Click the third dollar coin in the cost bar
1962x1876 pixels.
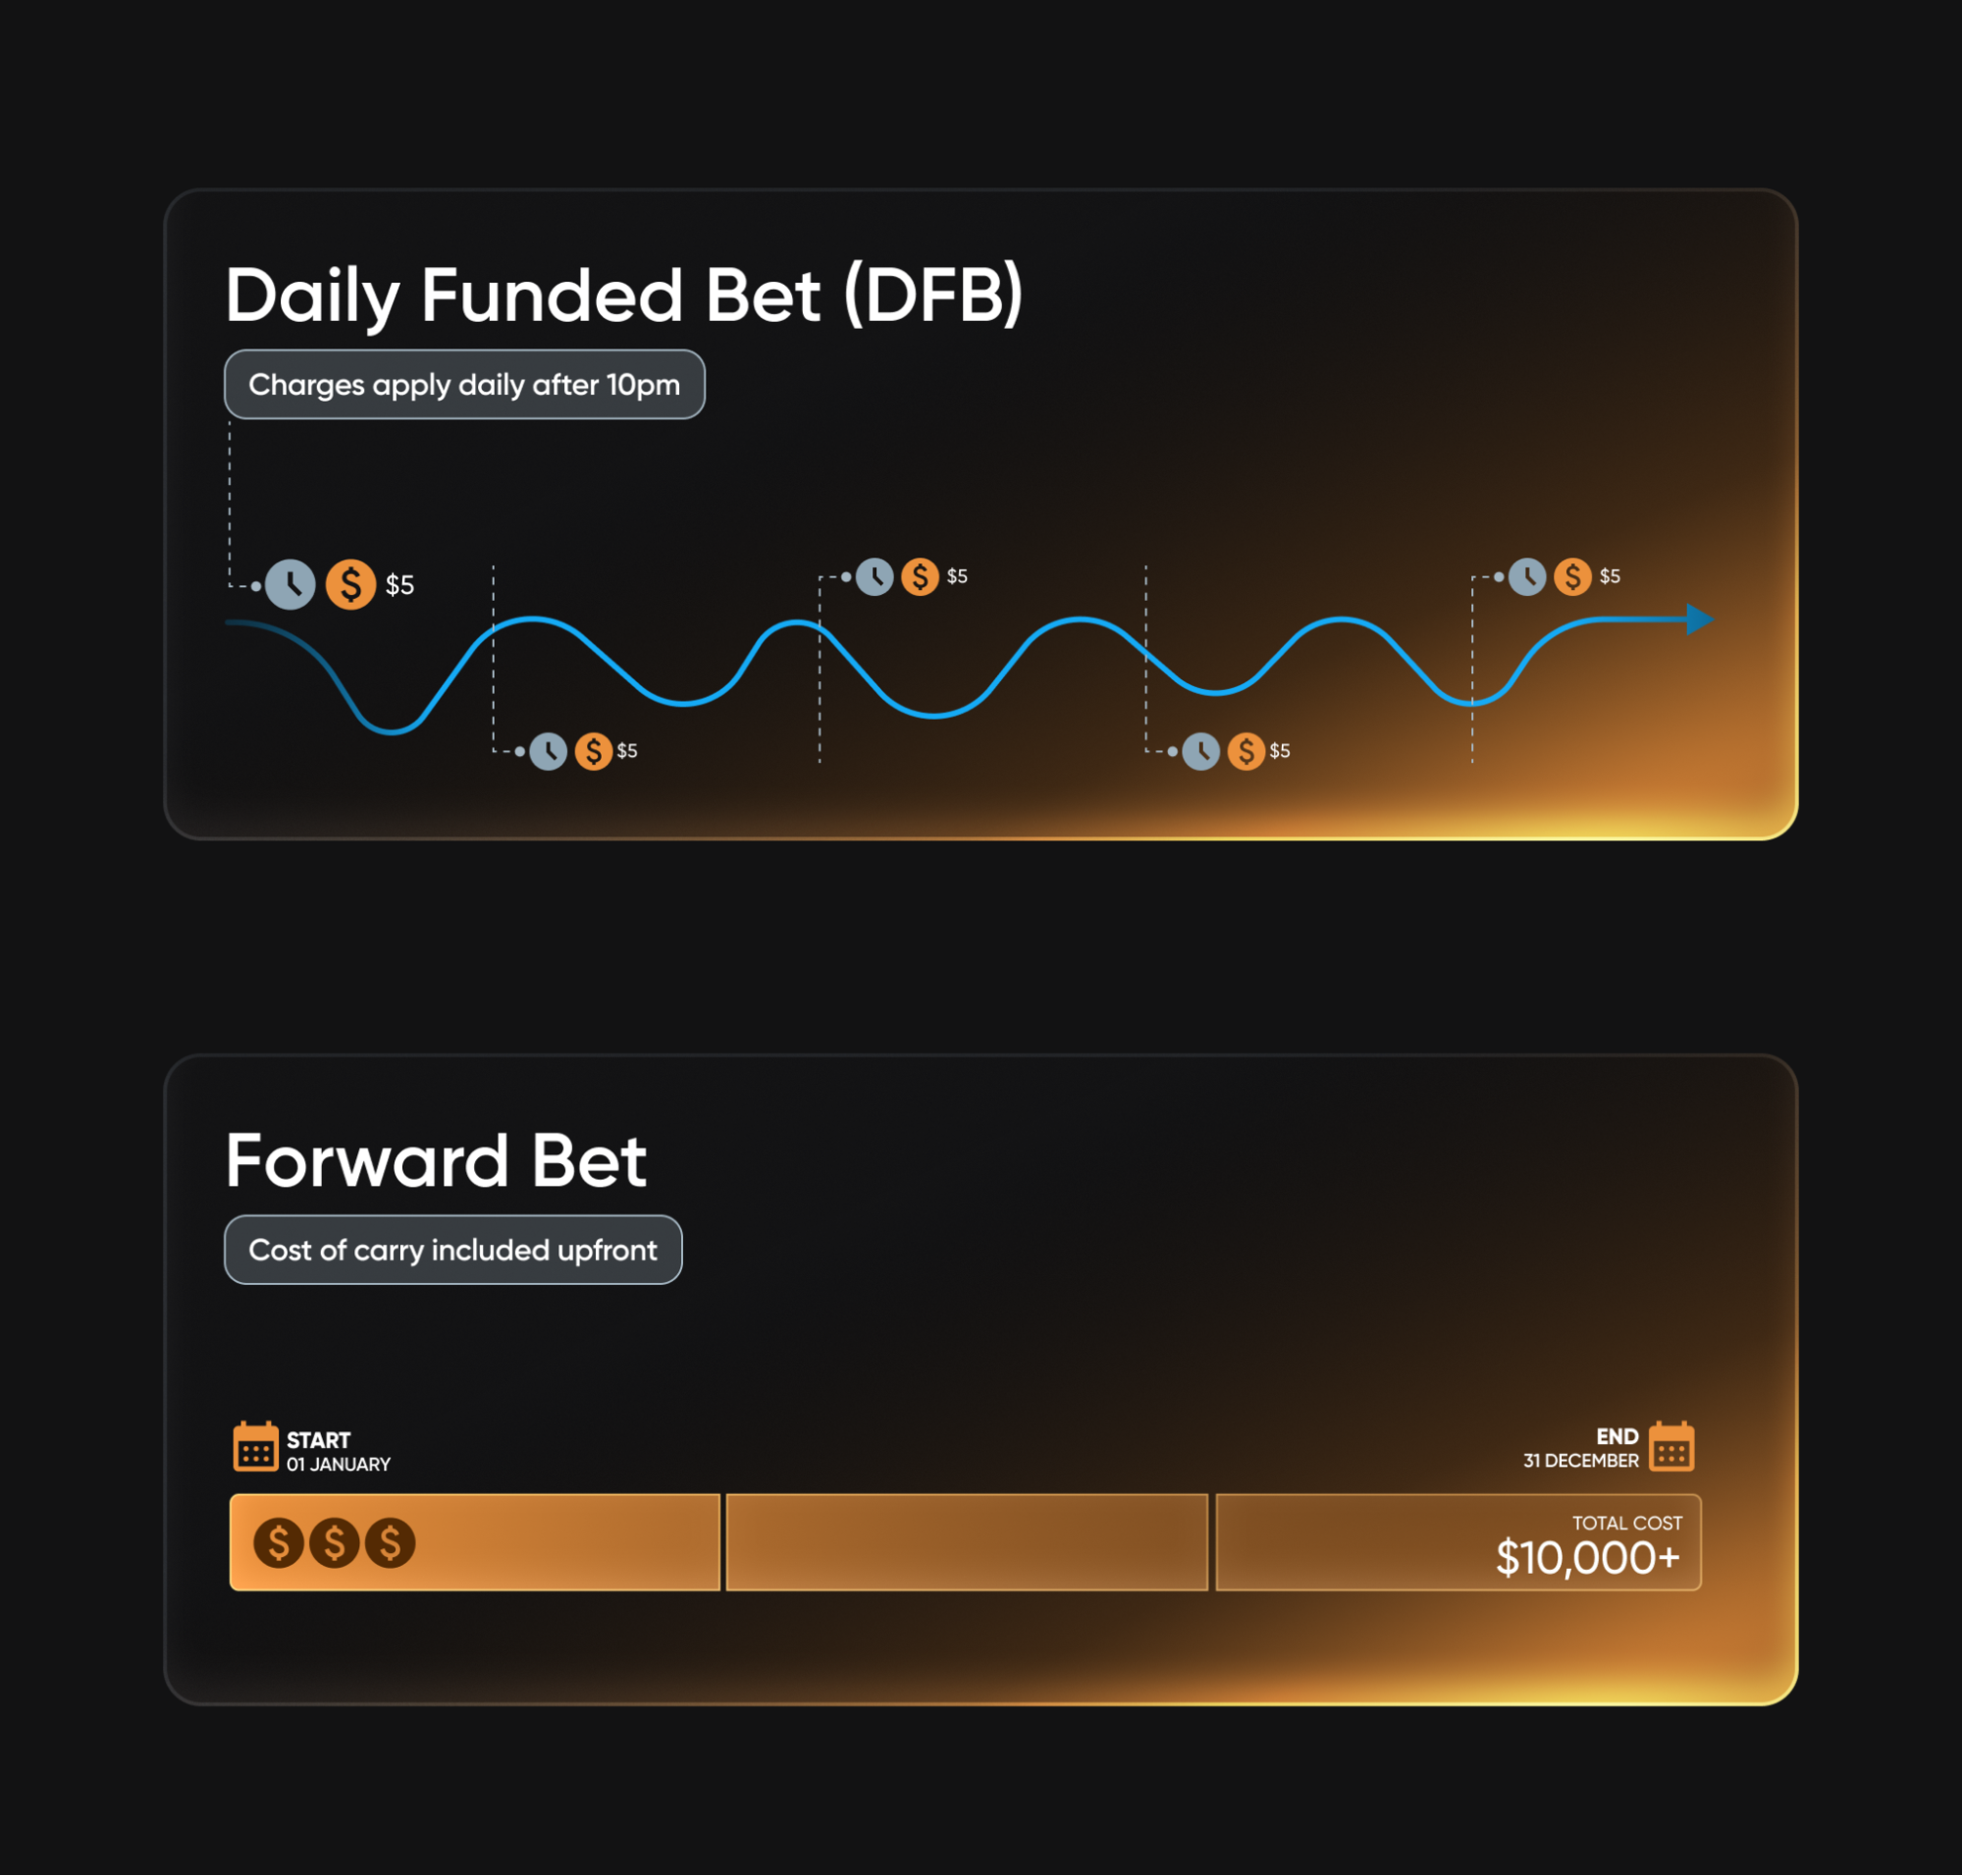(x=390, y=1542)
